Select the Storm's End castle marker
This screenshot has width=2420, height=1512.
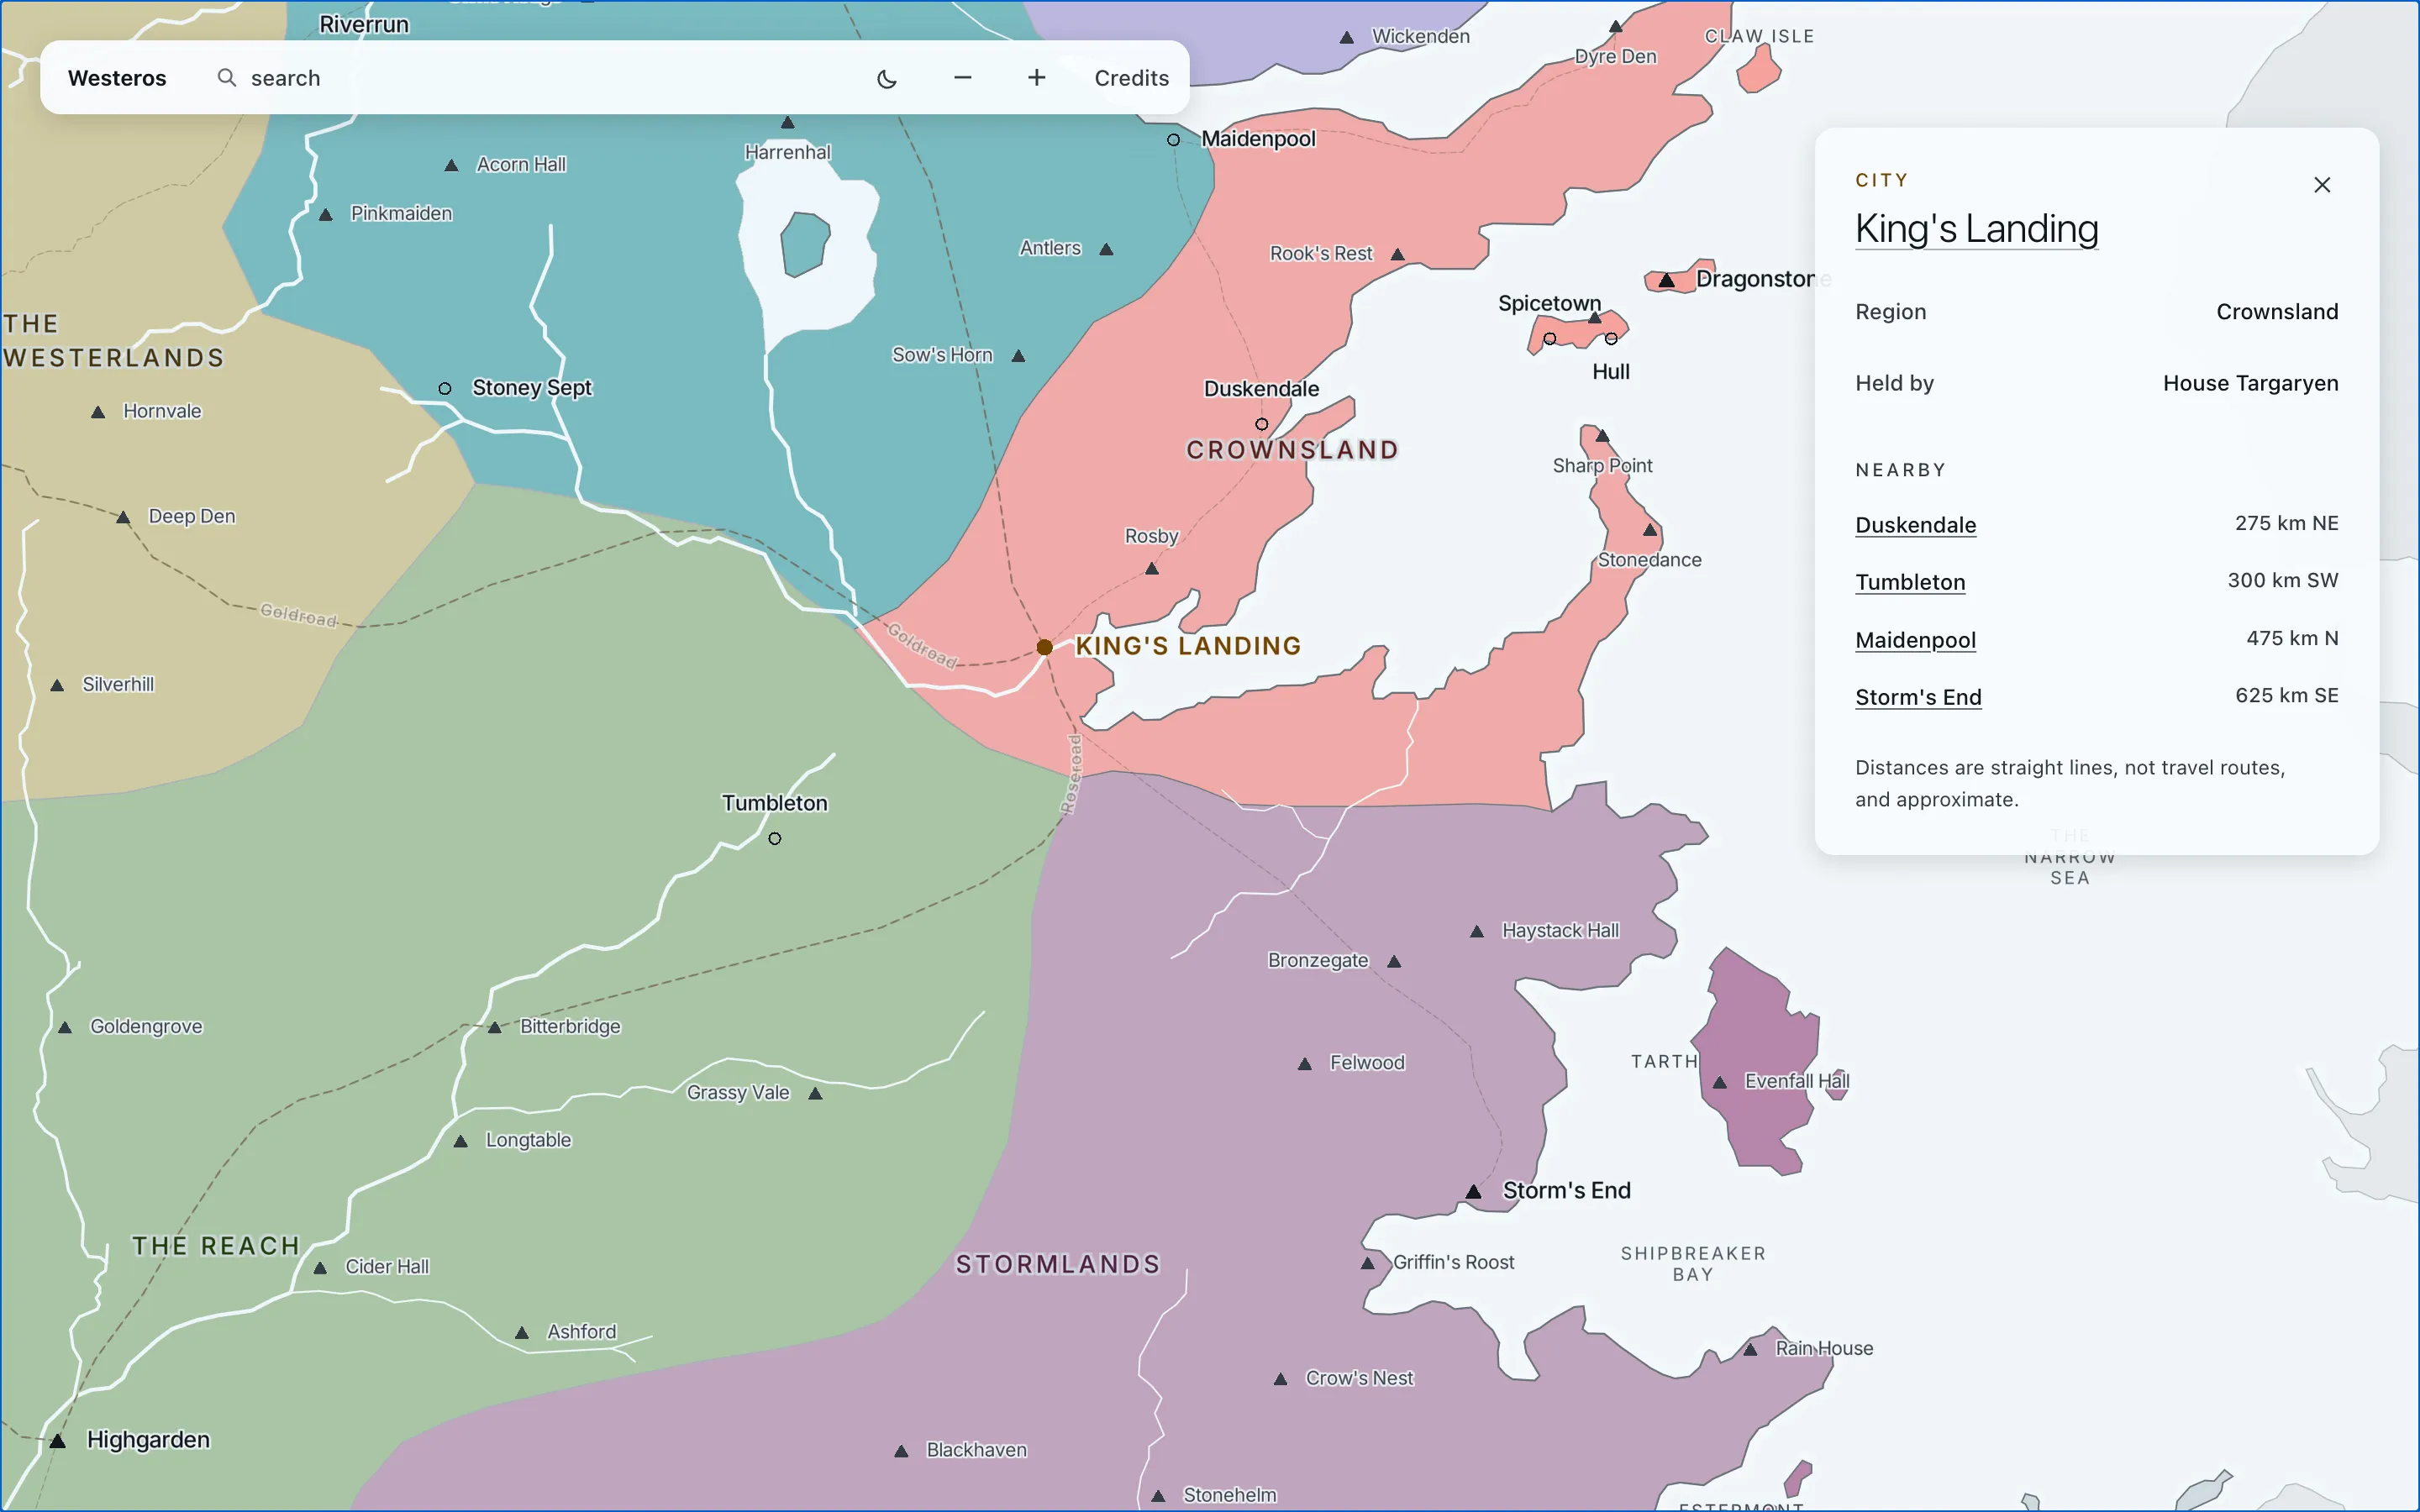pyautogui.click(x=1473, y=1191)
